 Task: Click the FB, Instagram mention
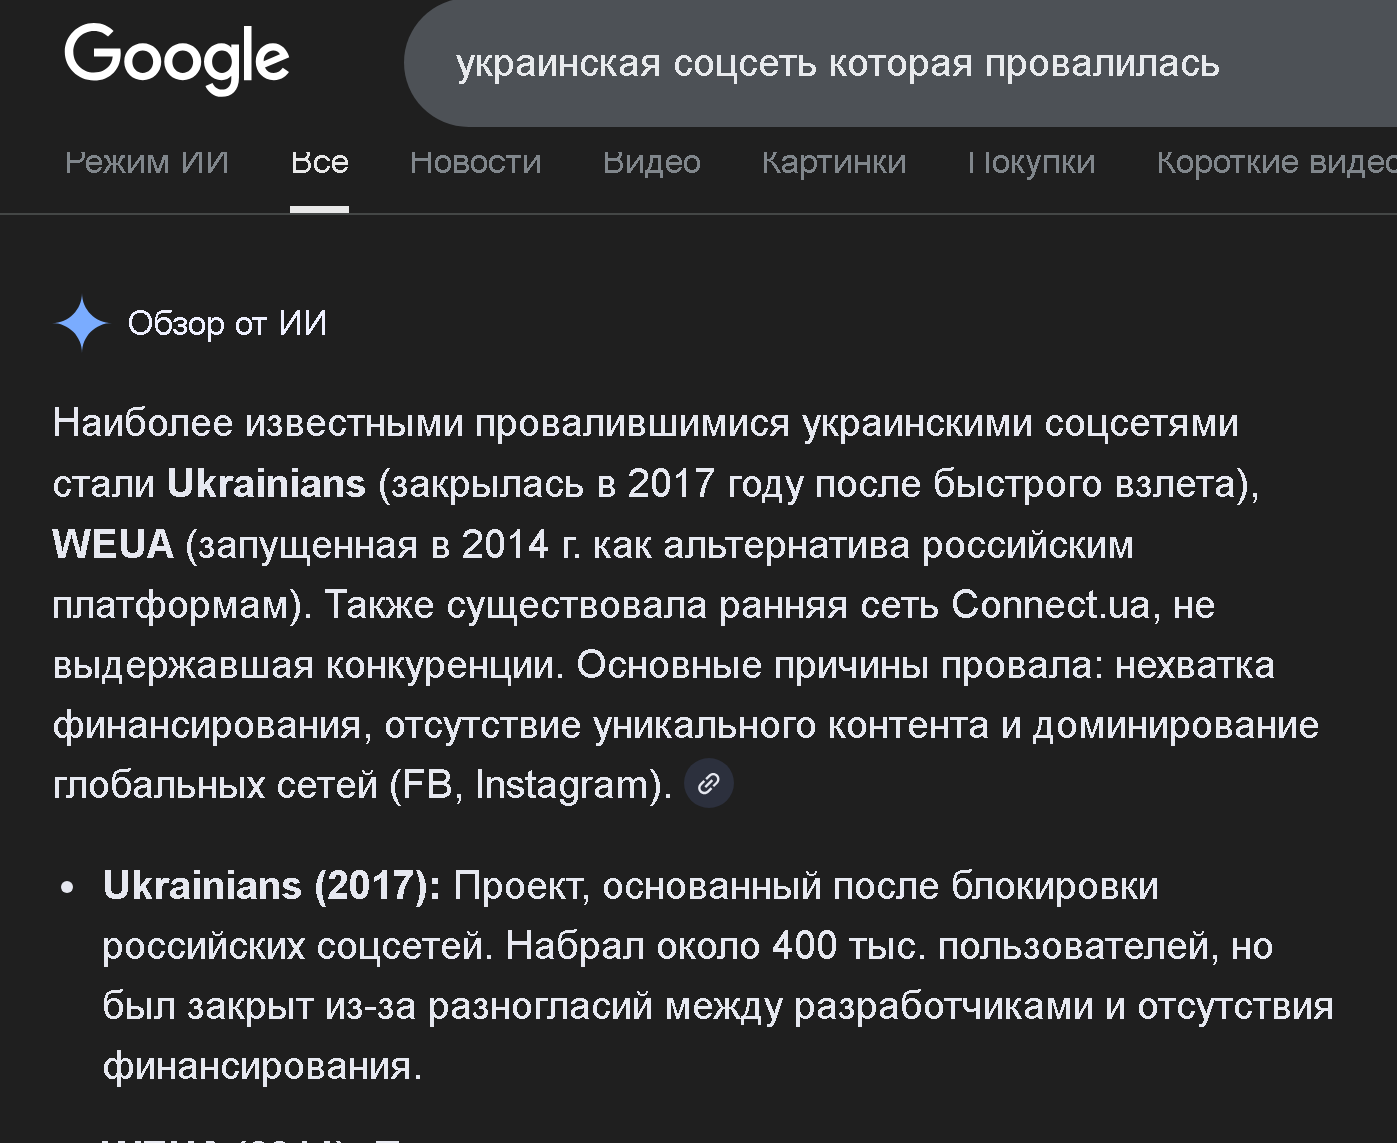tap(527, 785)
